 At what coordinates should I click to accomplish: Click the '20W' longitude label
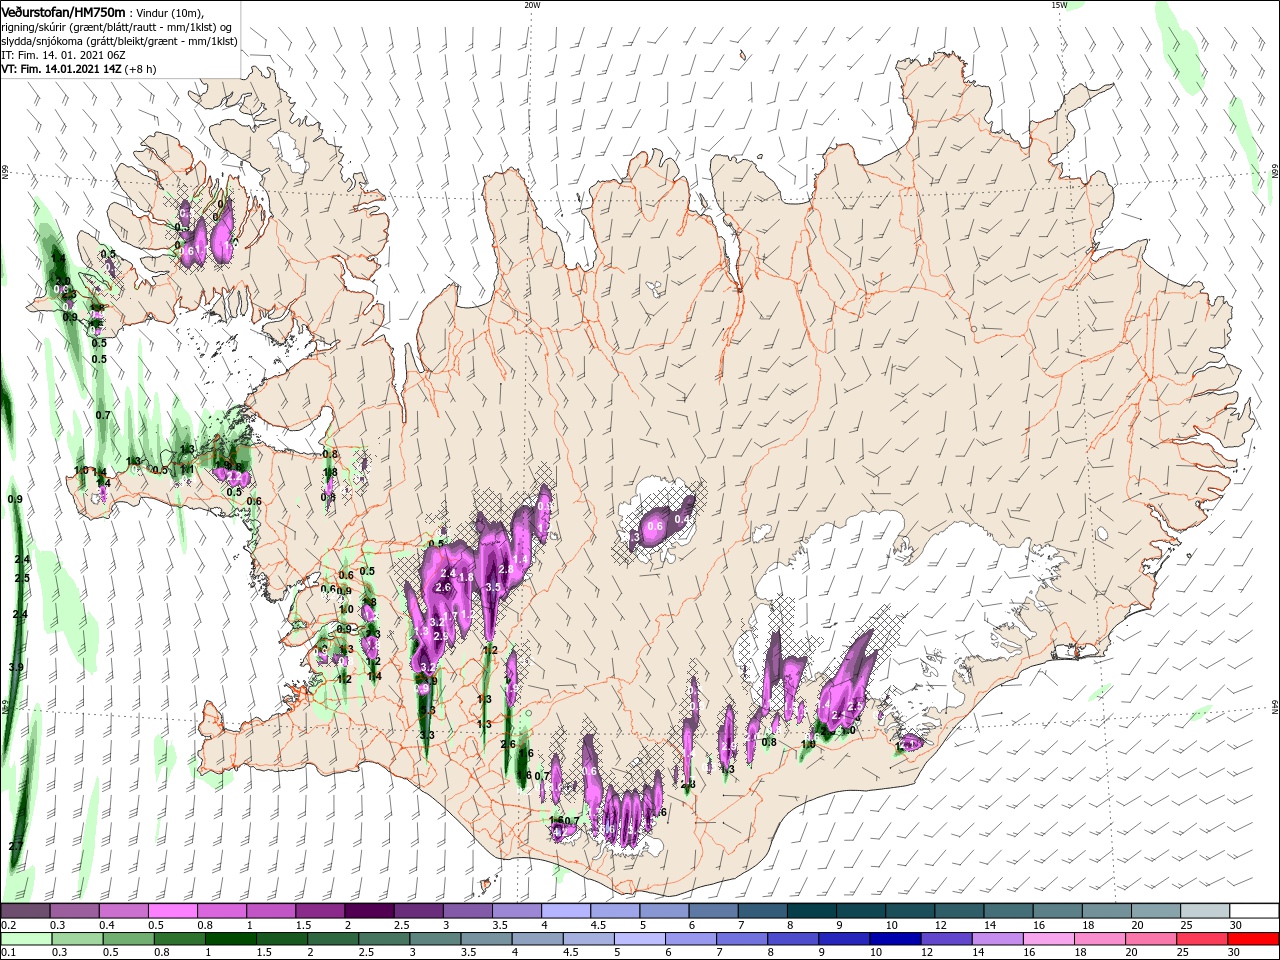pos(532,5)
